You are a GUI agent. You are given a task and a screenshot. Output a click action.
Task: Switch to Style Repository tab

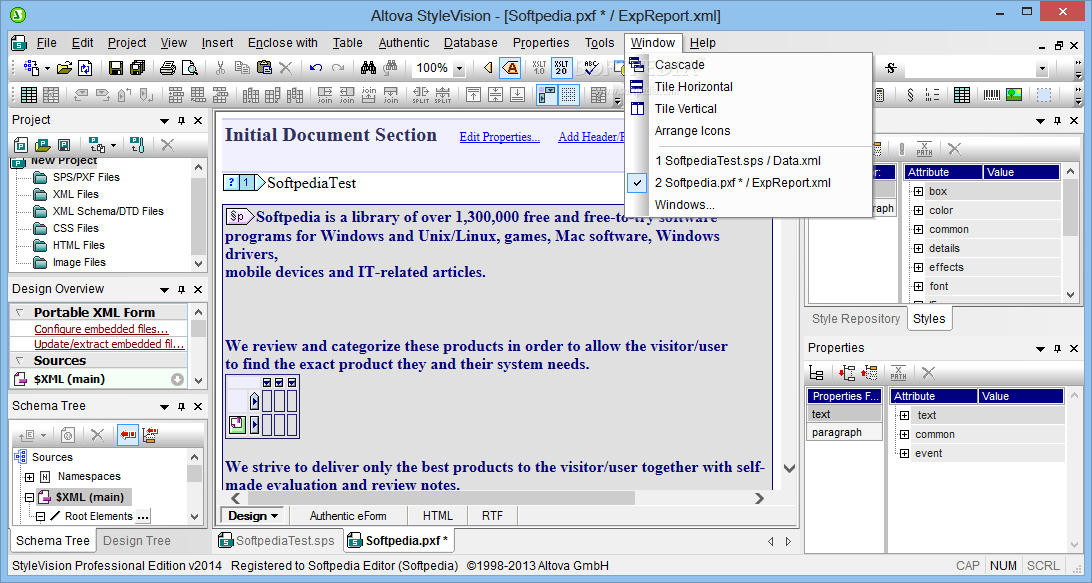coord(856,318)
